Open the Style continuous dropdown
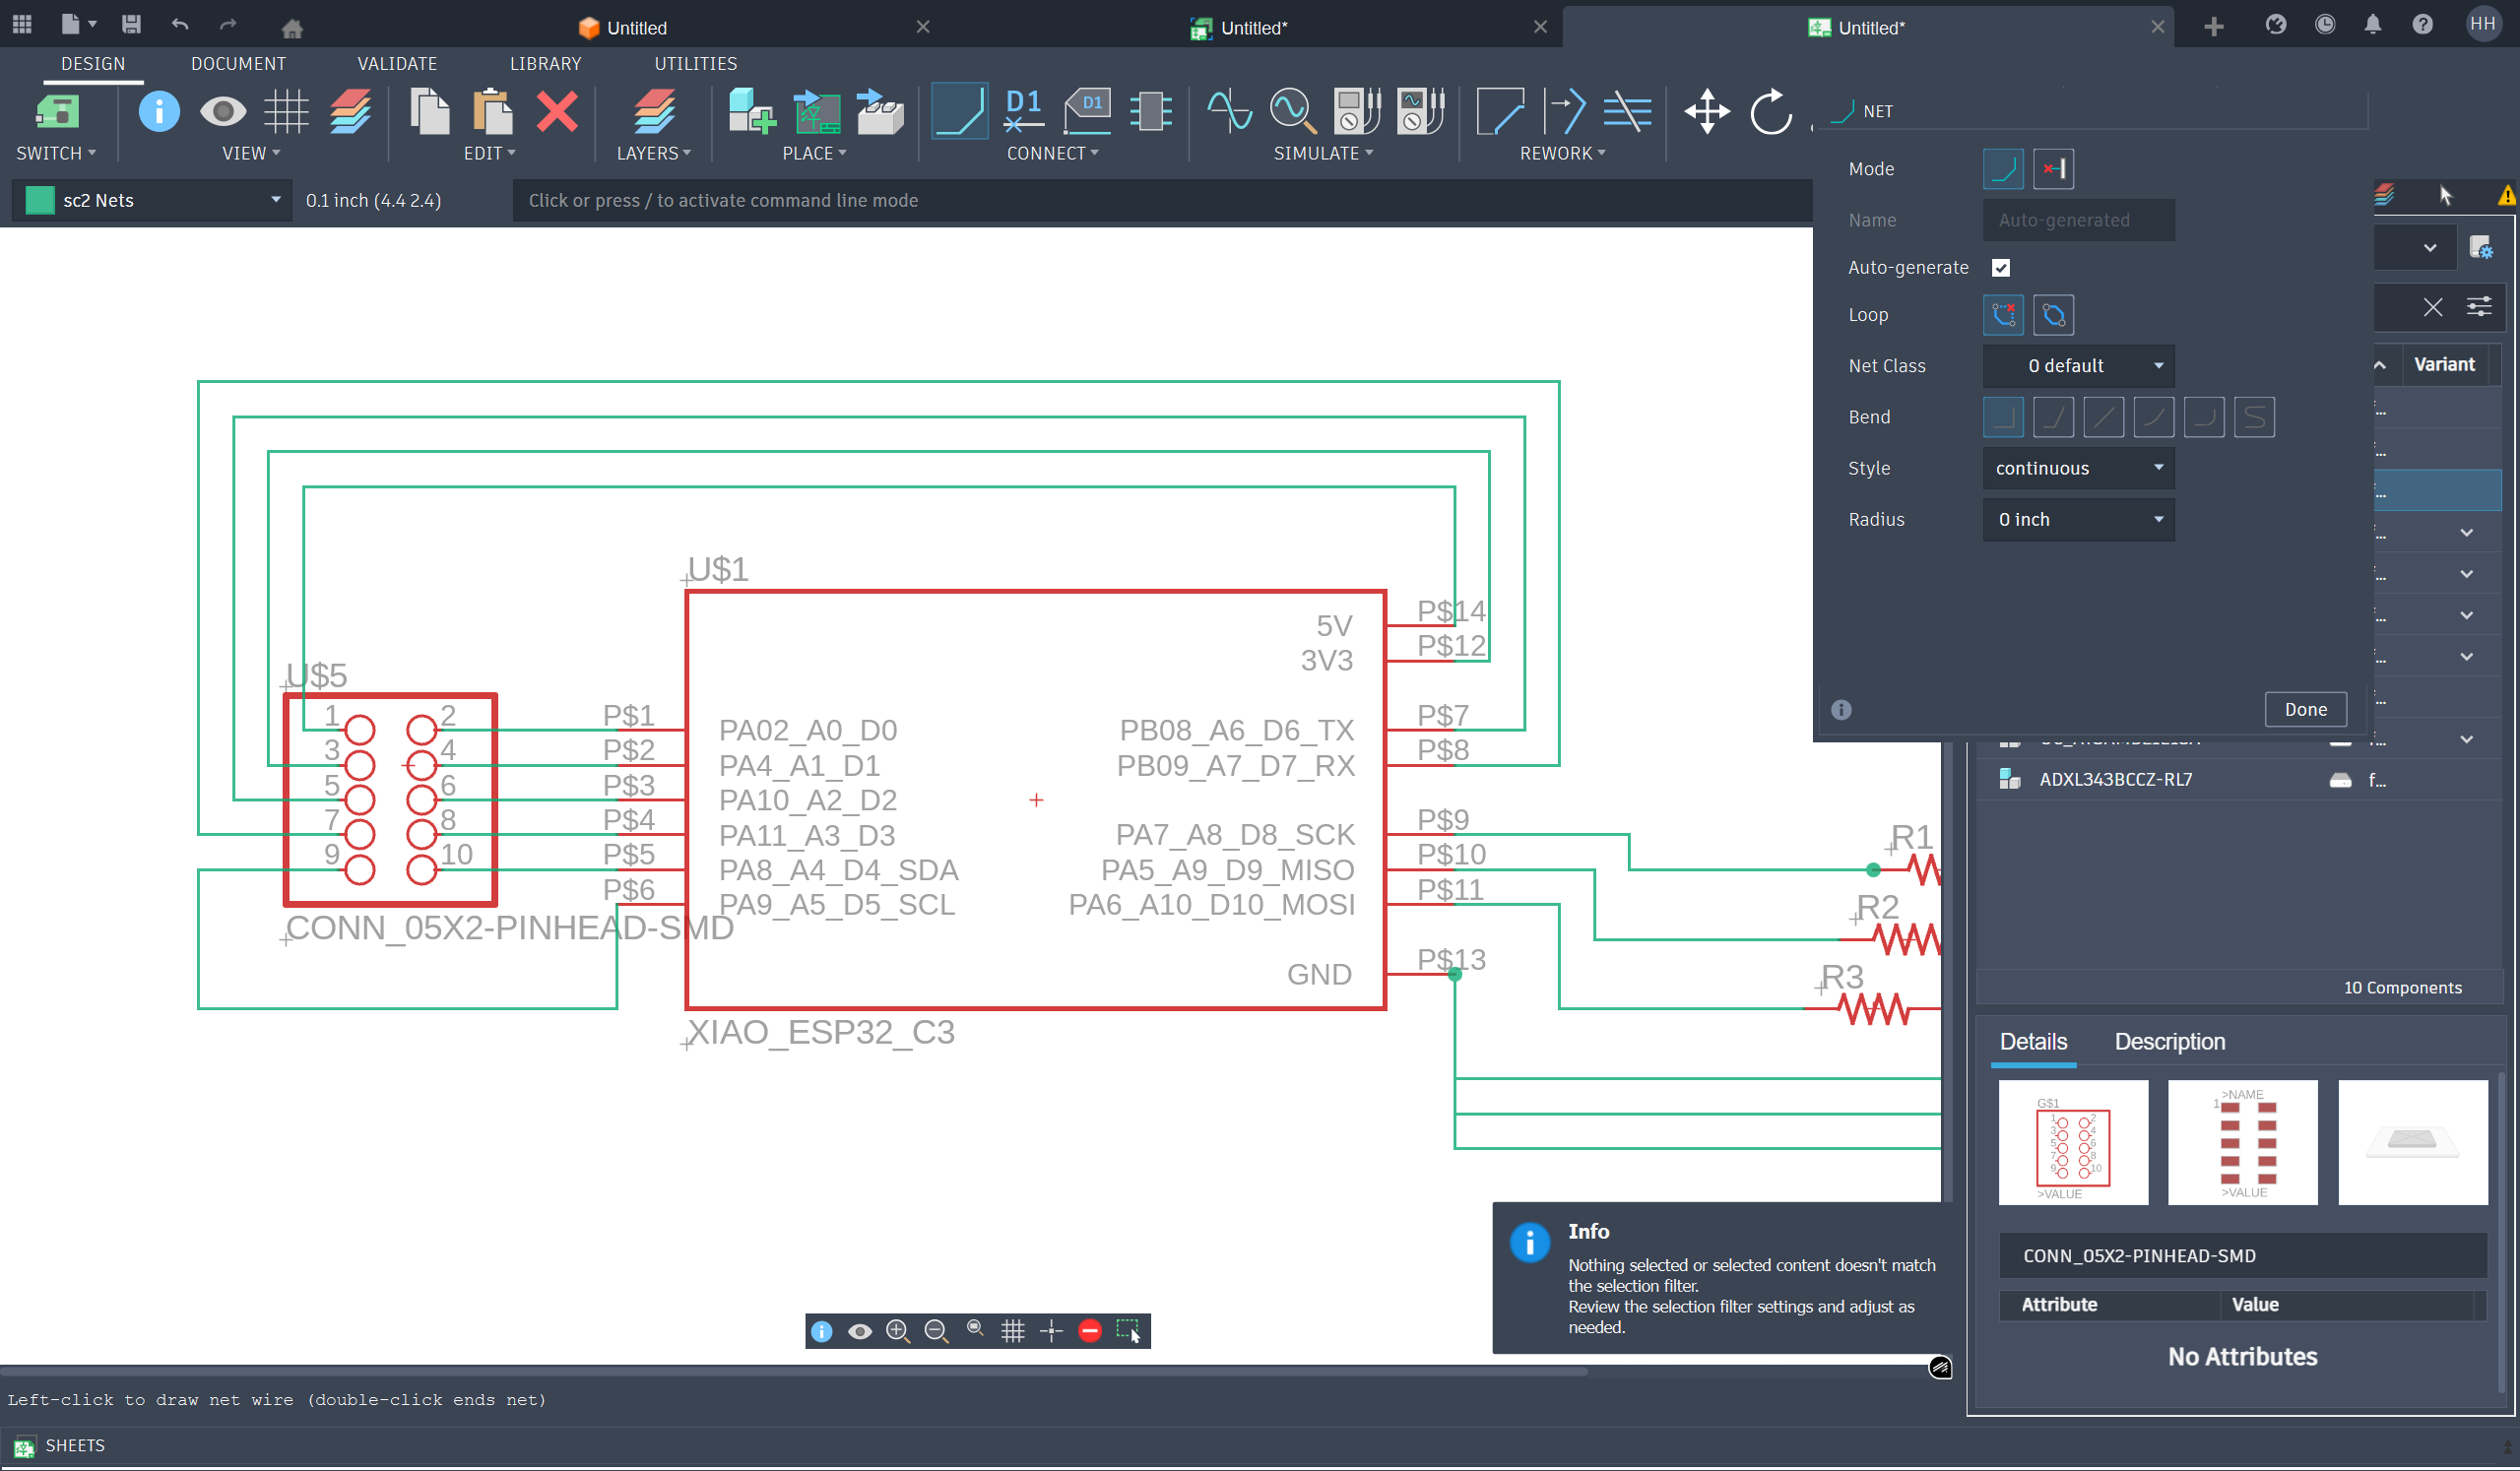 [2078, 468]
